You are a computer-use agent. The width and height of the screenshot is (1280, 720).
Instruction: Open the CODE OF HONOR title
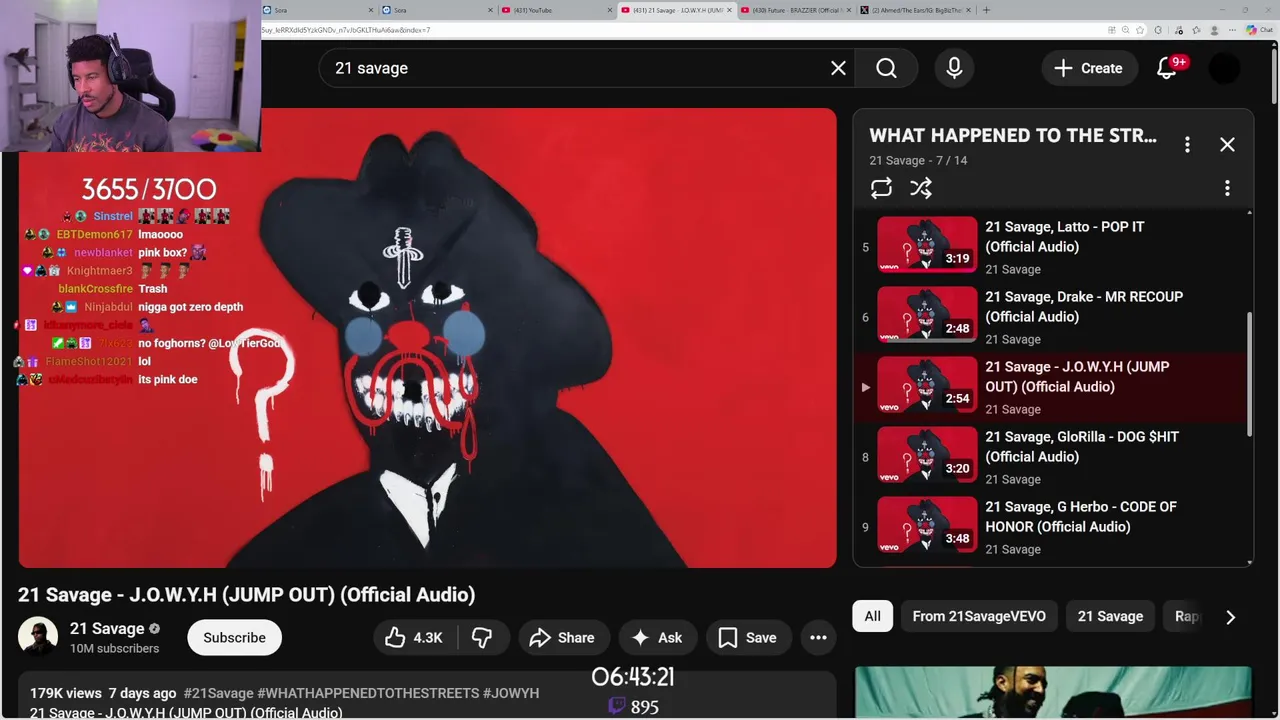tap(1080, 516)
